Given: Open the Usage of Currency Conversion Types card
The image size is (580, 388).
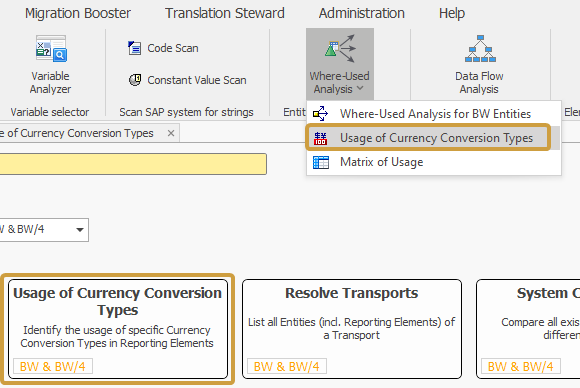Looking at the screenshot, I should coord(118,329).
